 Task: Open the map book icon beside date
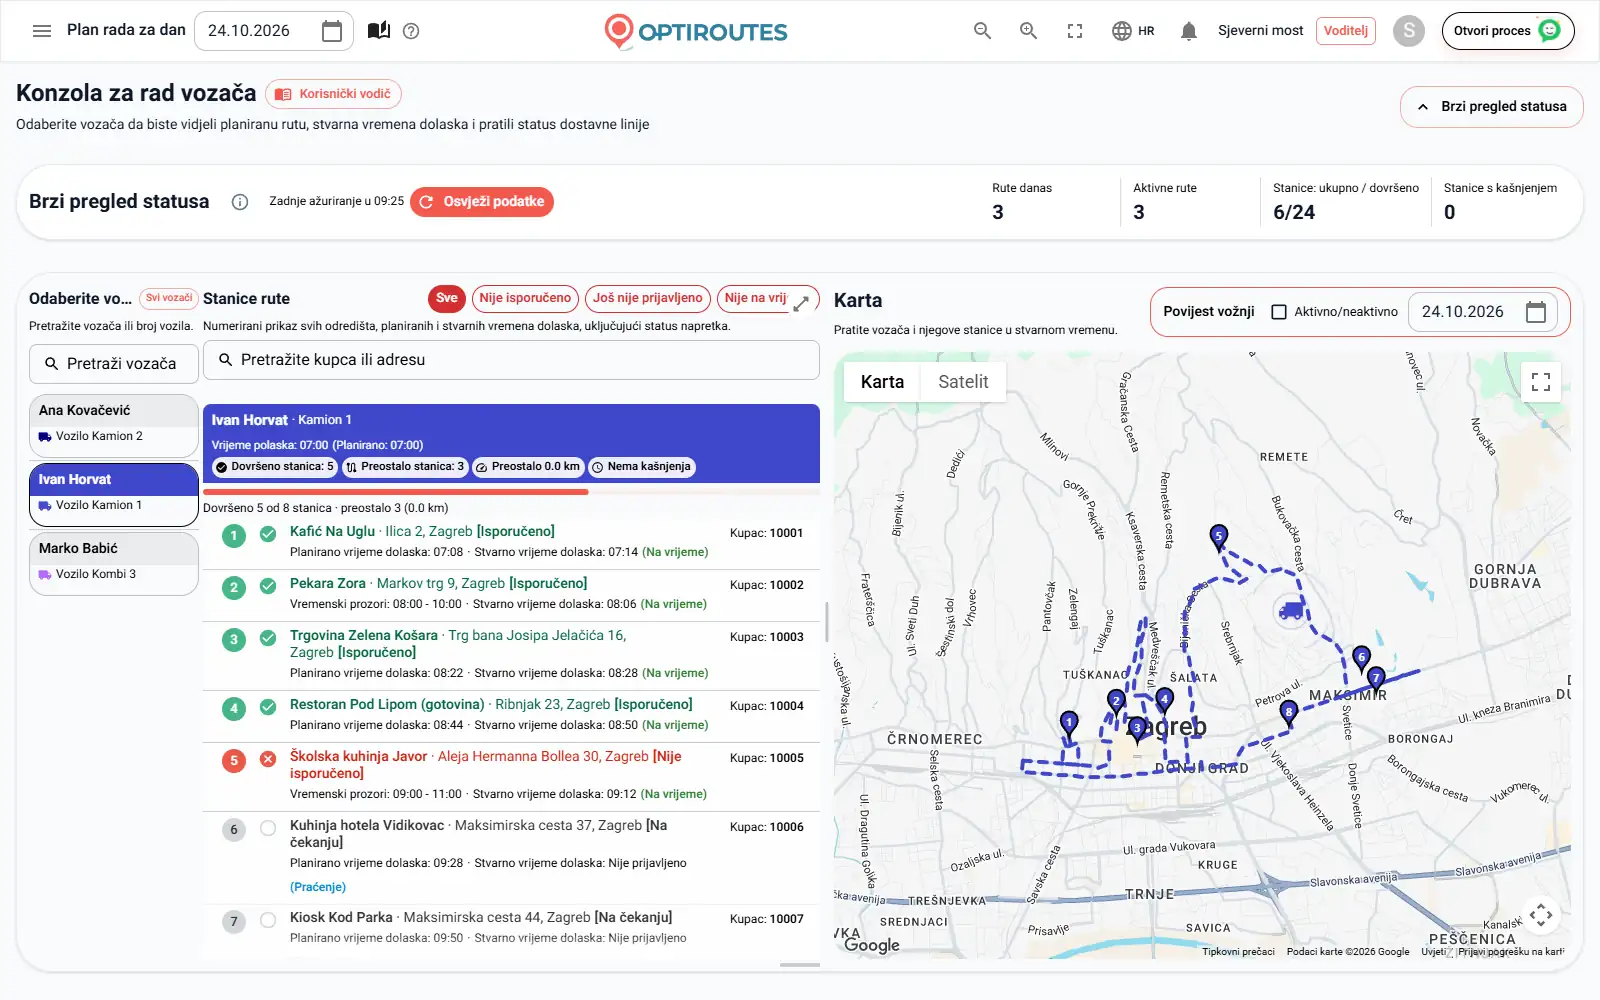379,31
